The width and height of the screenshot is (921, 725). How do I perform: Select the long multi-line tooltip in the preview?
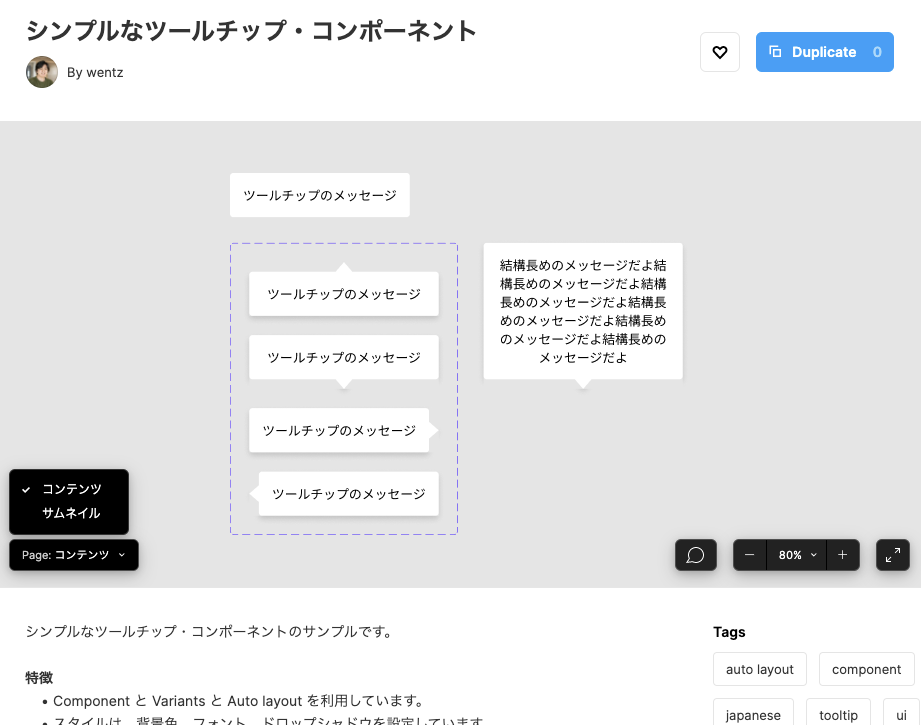(582, 310)
